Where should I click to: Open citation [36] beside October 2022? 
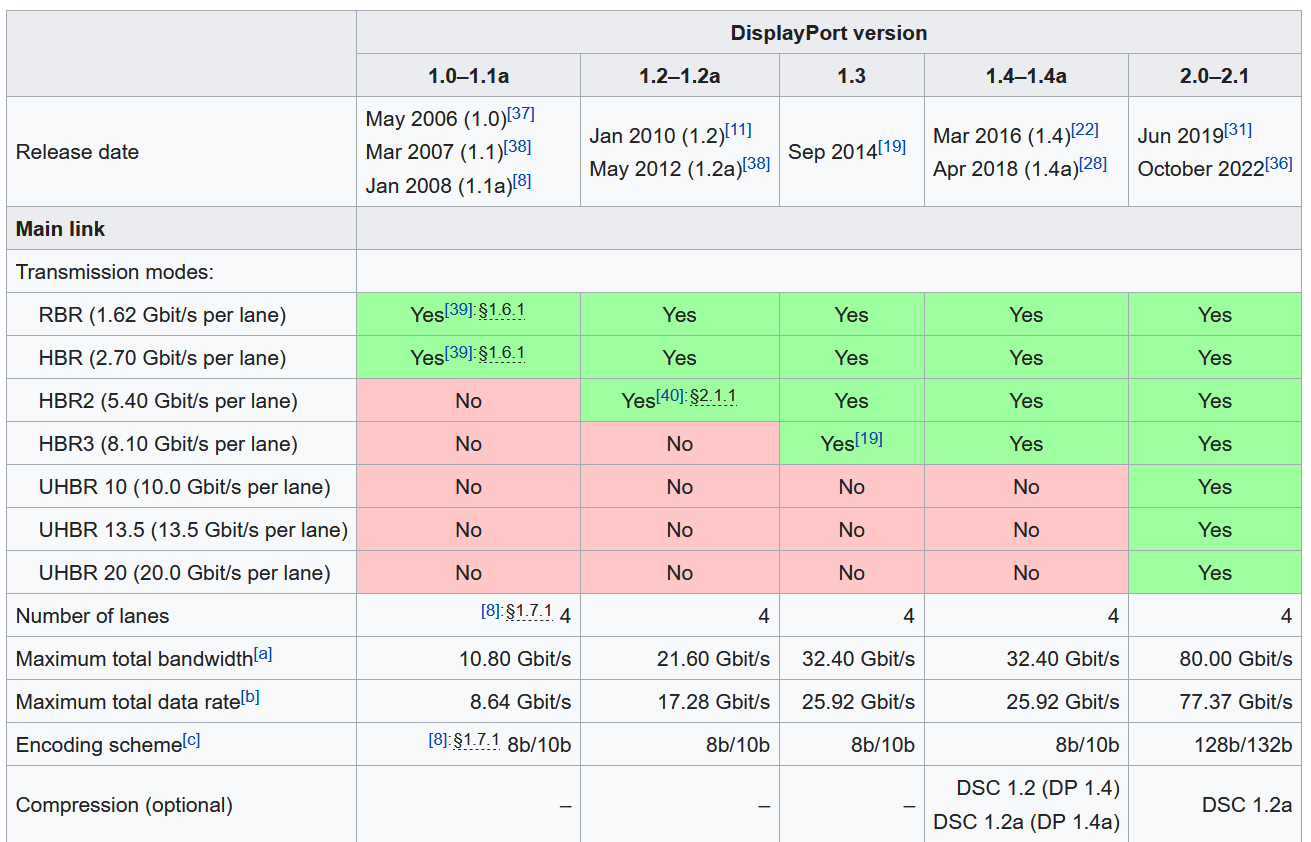[x=1279, y=163]
